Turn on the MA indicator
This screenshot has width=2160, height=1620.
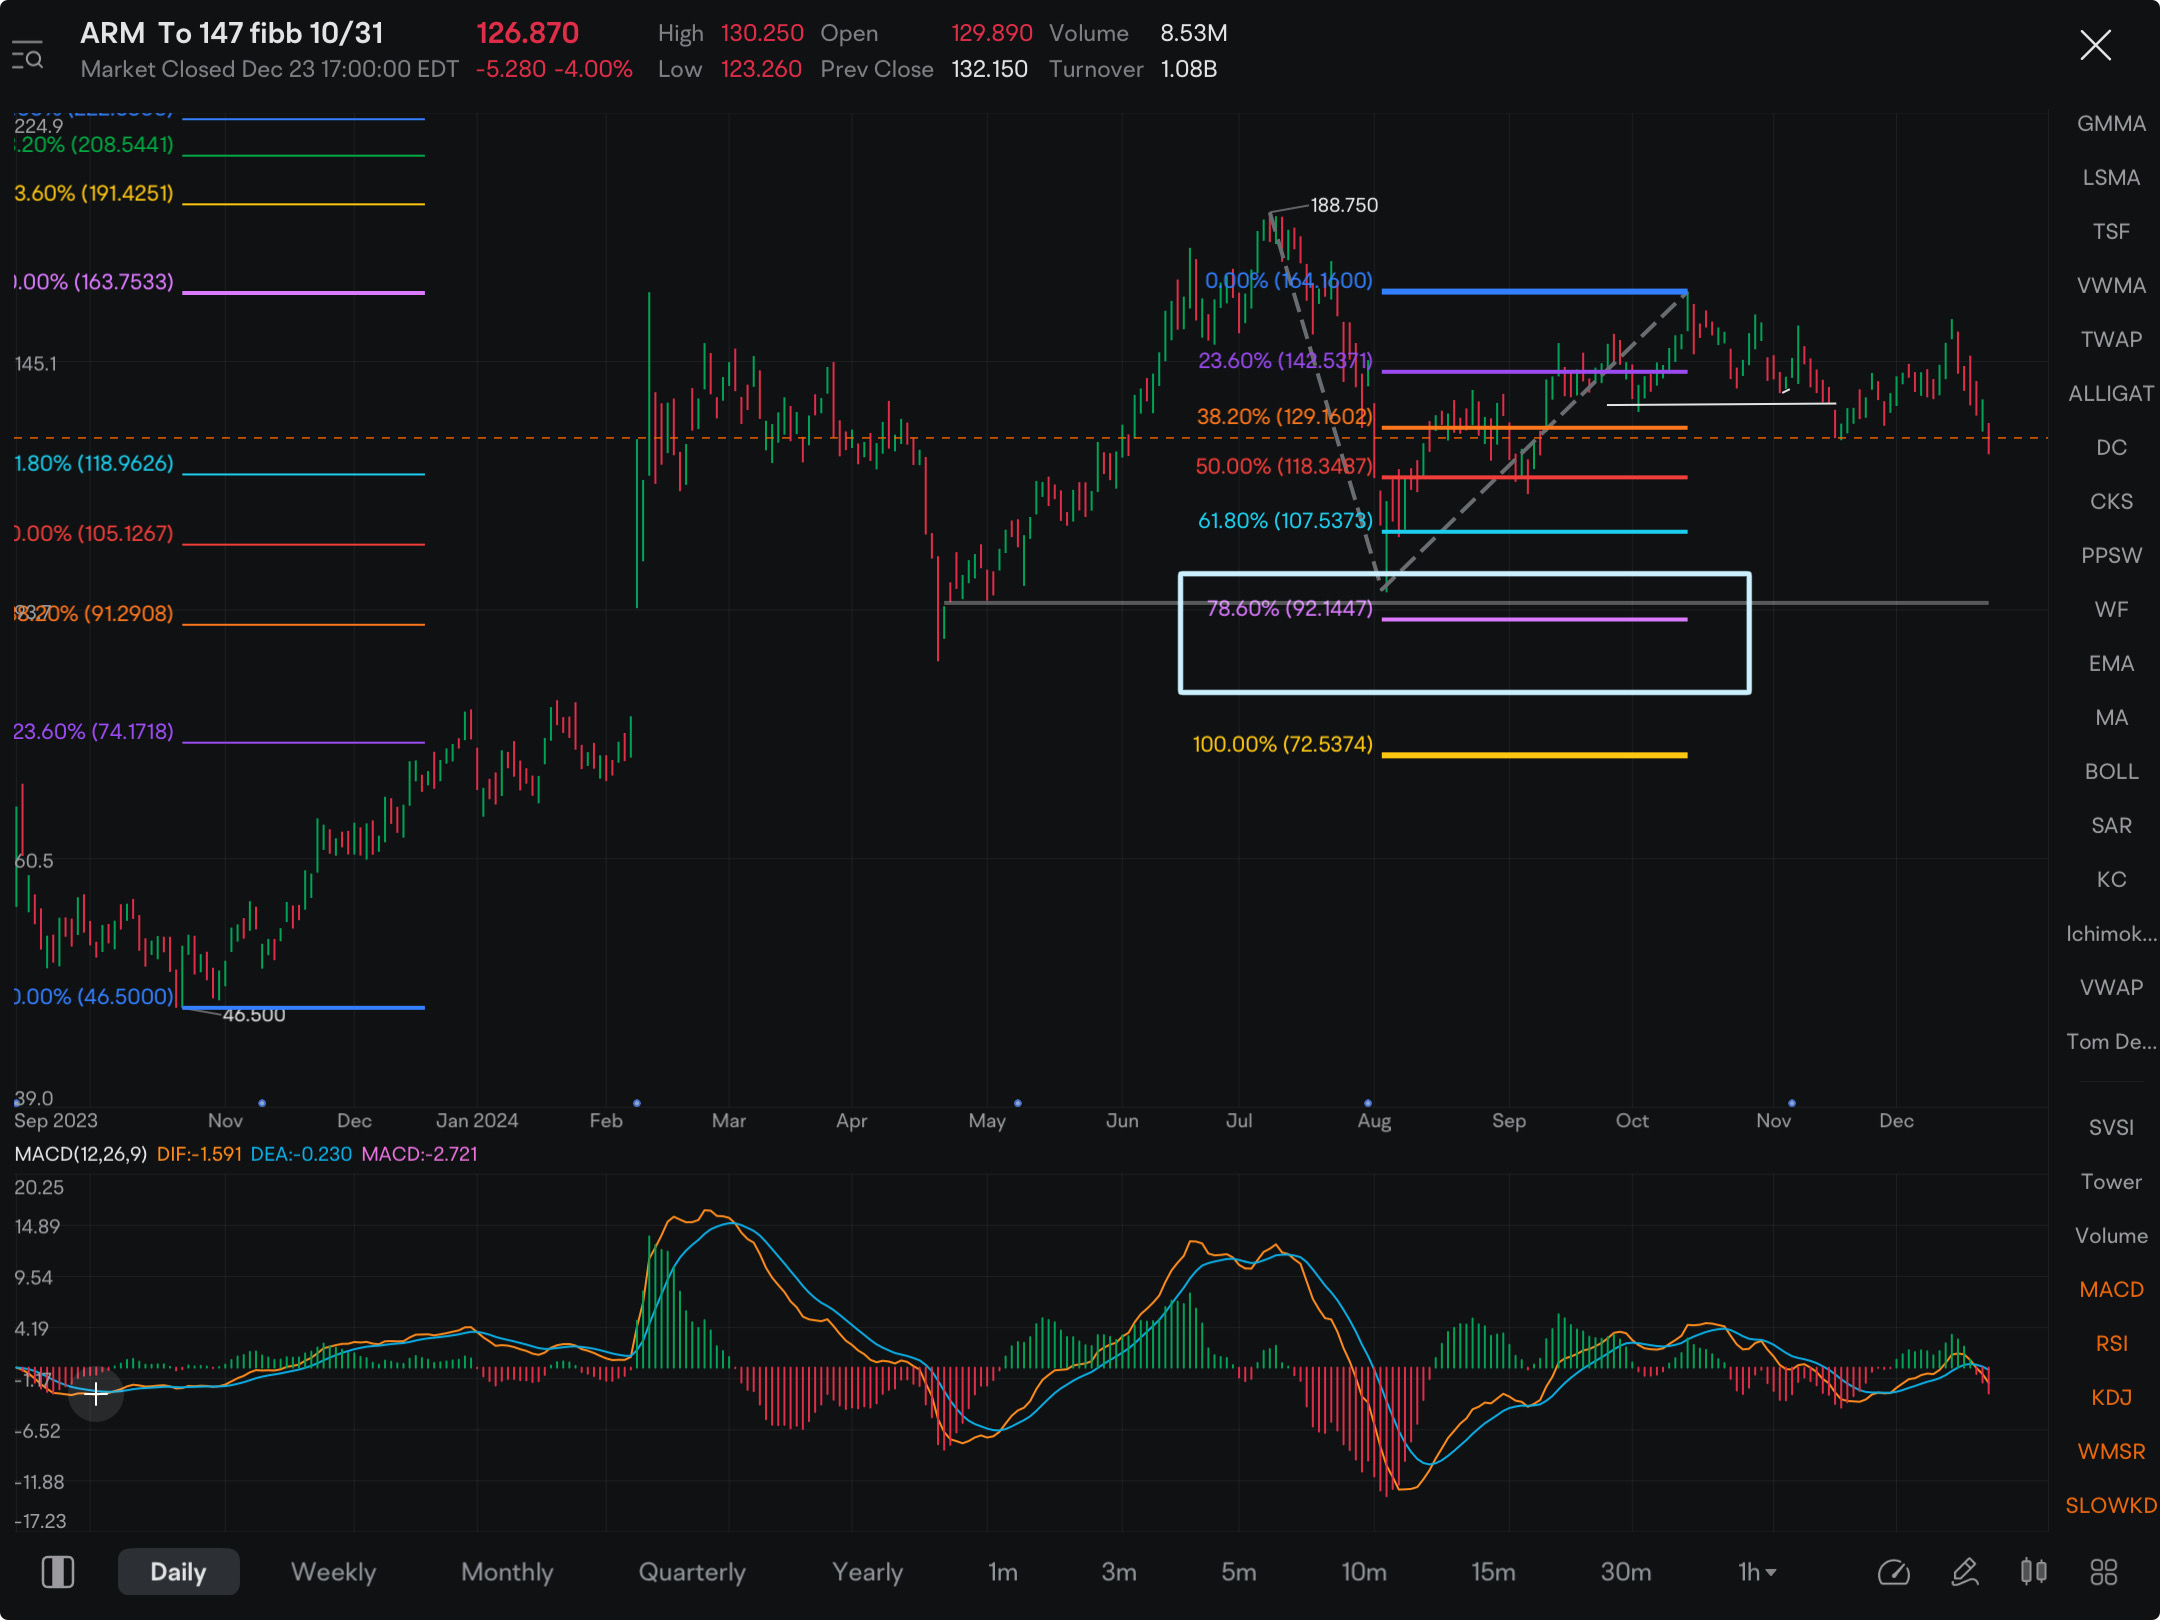point(2111,718)
